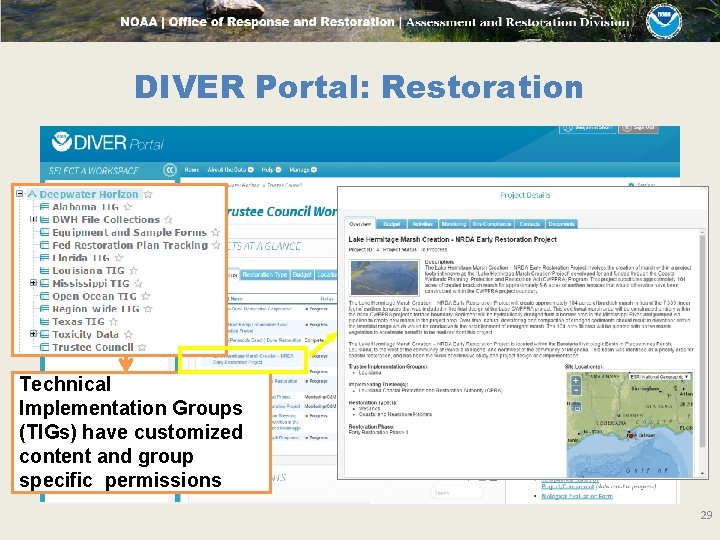Click the Project Details vertical scrollbar
Screen dimensions: 720x540
point(702,340)
